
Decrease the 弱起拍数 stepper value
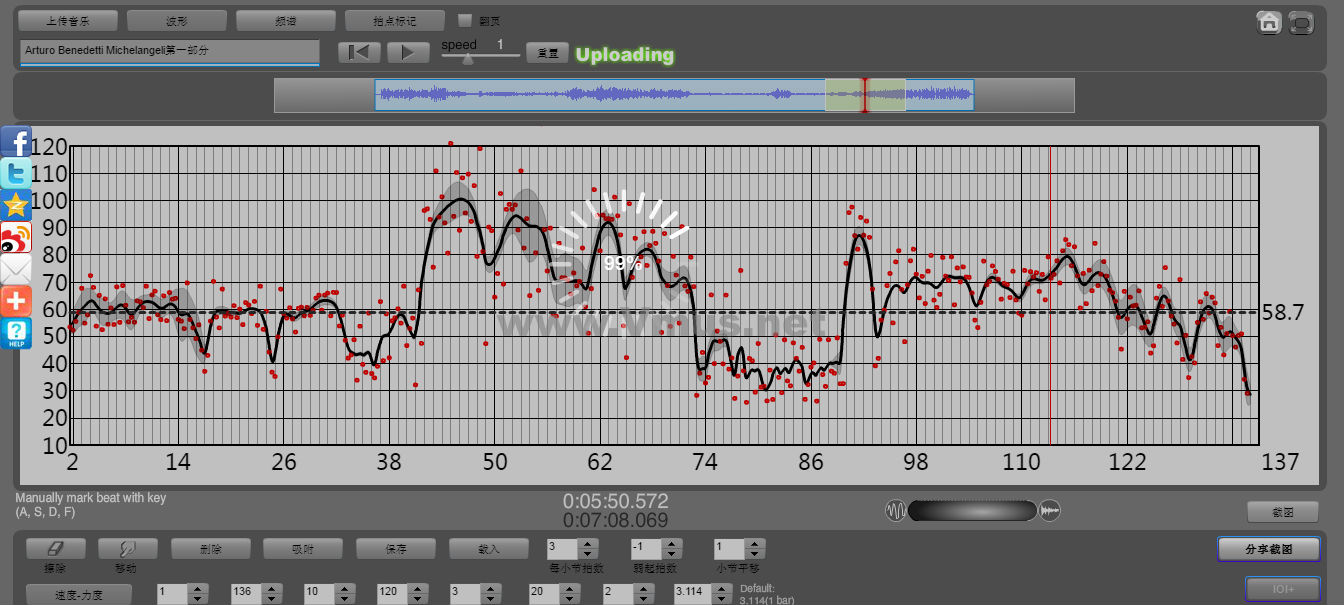[672, 554]
